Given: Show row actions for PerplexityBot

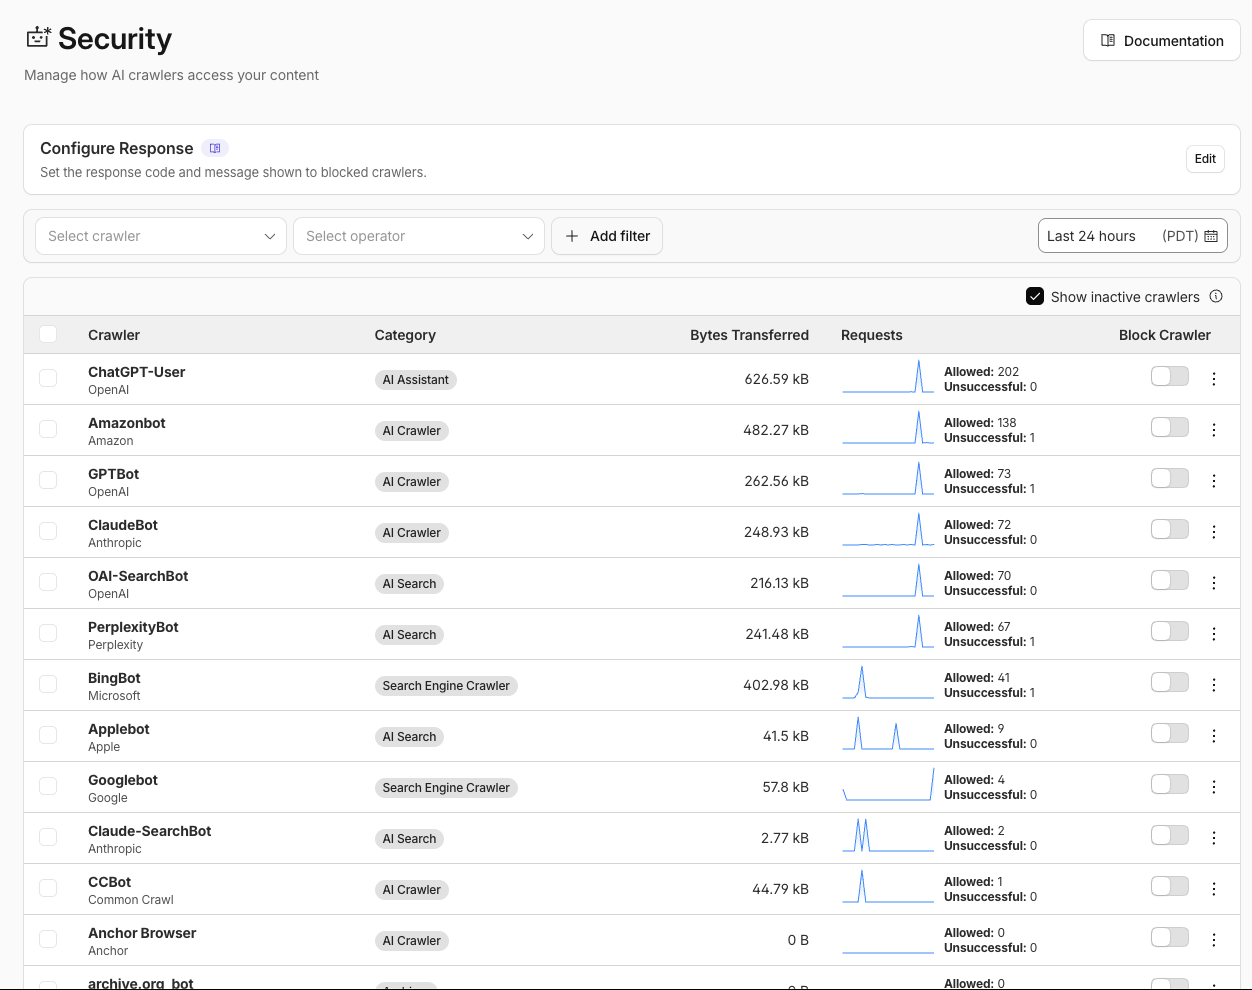Looking at the screenshot, I should coord(1214,634).
